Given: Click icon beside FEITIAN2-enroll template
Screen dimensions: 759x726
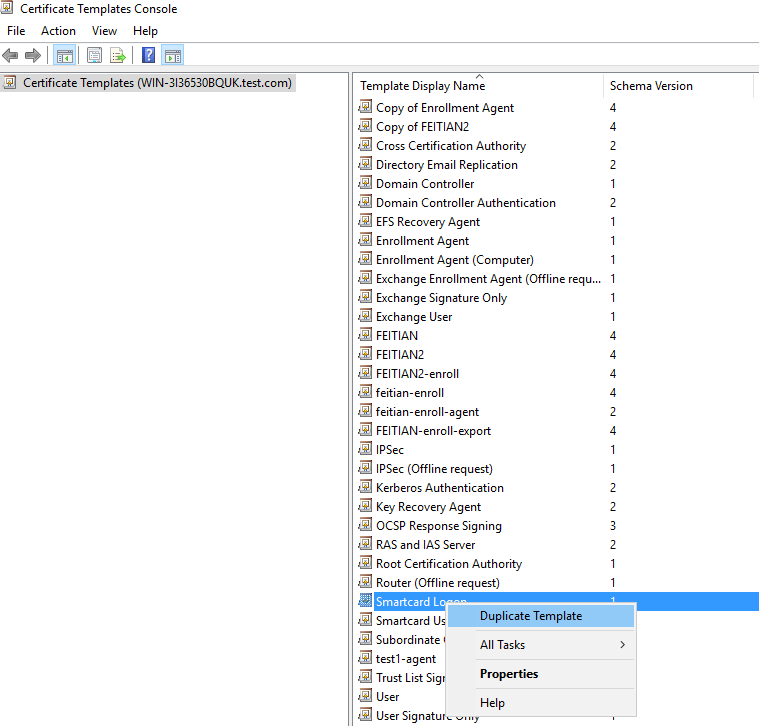Looking at the screenshot, I should (x=365, y=373).
